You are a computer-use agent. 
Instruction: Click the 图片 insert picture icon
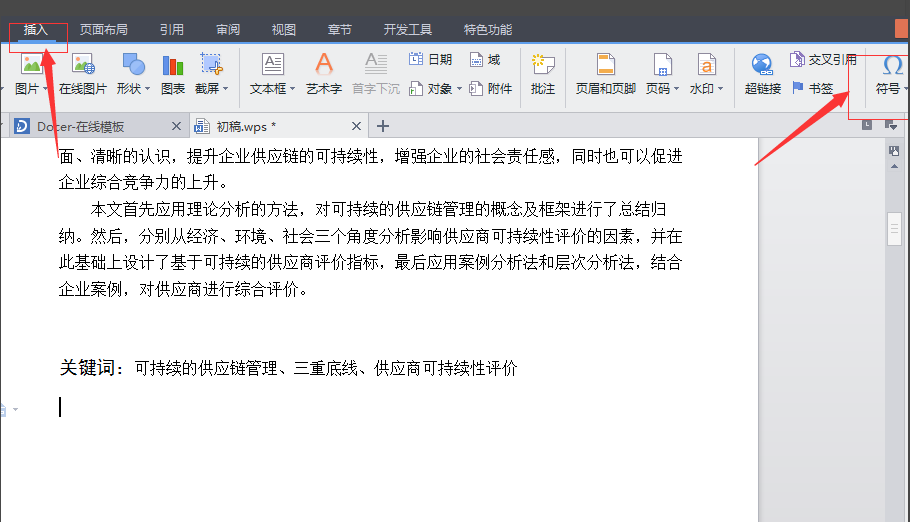[x=31, y=64]
